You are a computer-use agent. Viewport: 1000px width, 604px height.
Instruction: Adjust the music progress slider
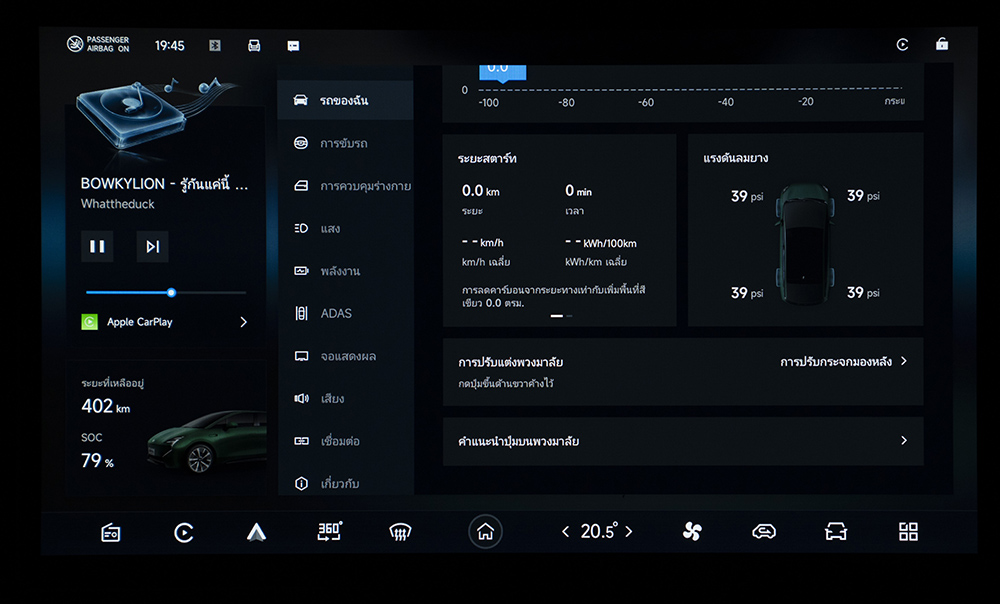[x=171, y=292]
